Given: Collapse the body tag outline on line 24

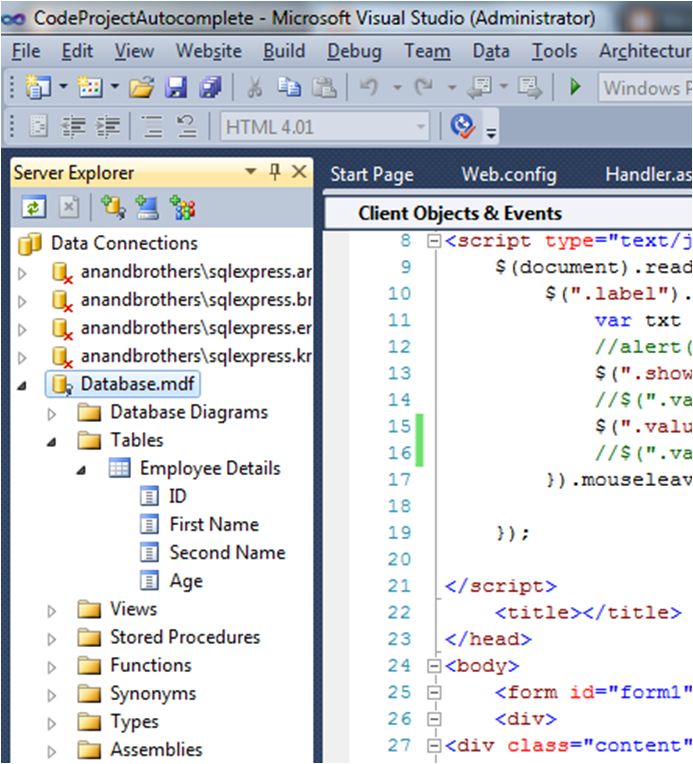Looking at the screenshot, I should click(434, 666).
